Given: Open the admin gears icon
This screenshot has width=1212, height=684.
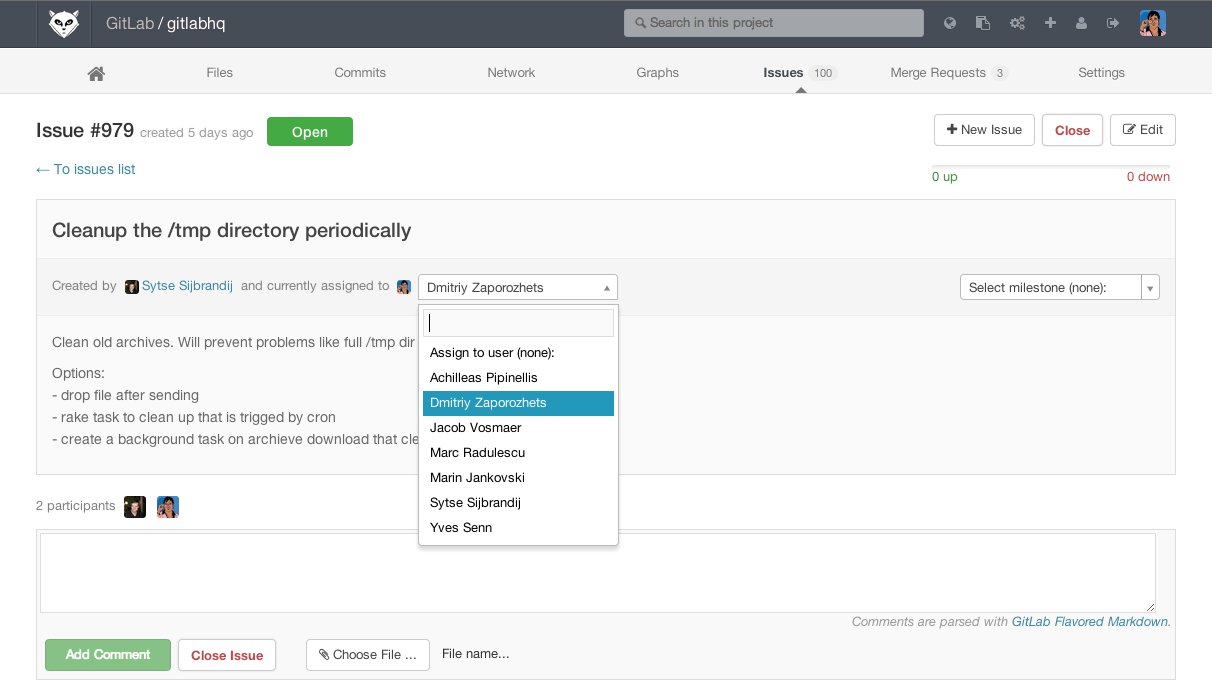Looking at the screenshot, I should (x=1017, y=23).
